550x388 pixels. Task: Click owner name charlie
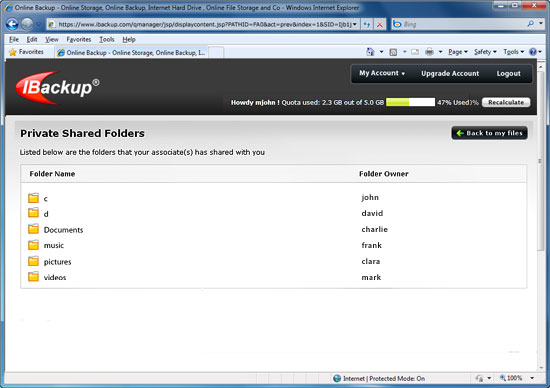click(375, 229)
